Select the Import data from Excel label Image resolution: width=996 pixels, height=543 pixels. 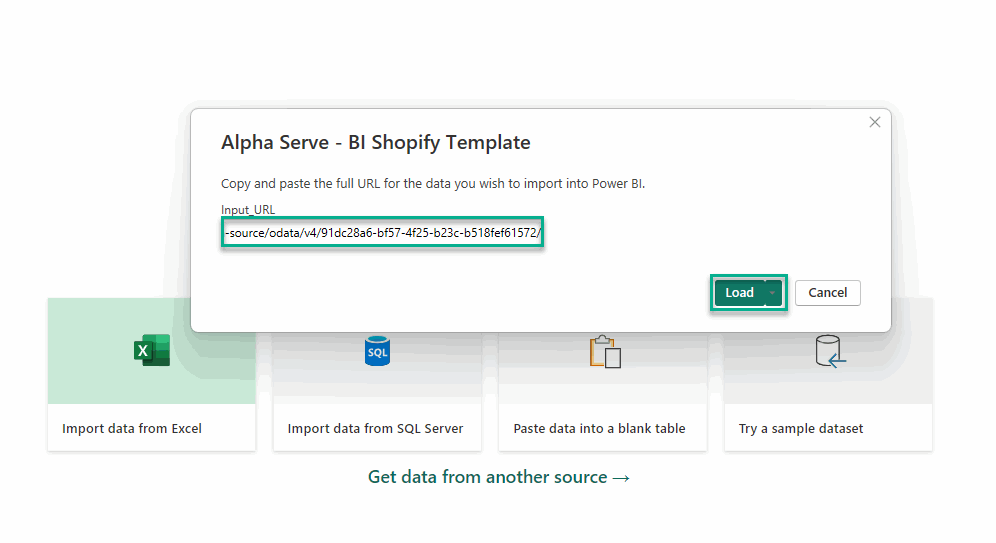pyautogui.click(x=132, y=429)
